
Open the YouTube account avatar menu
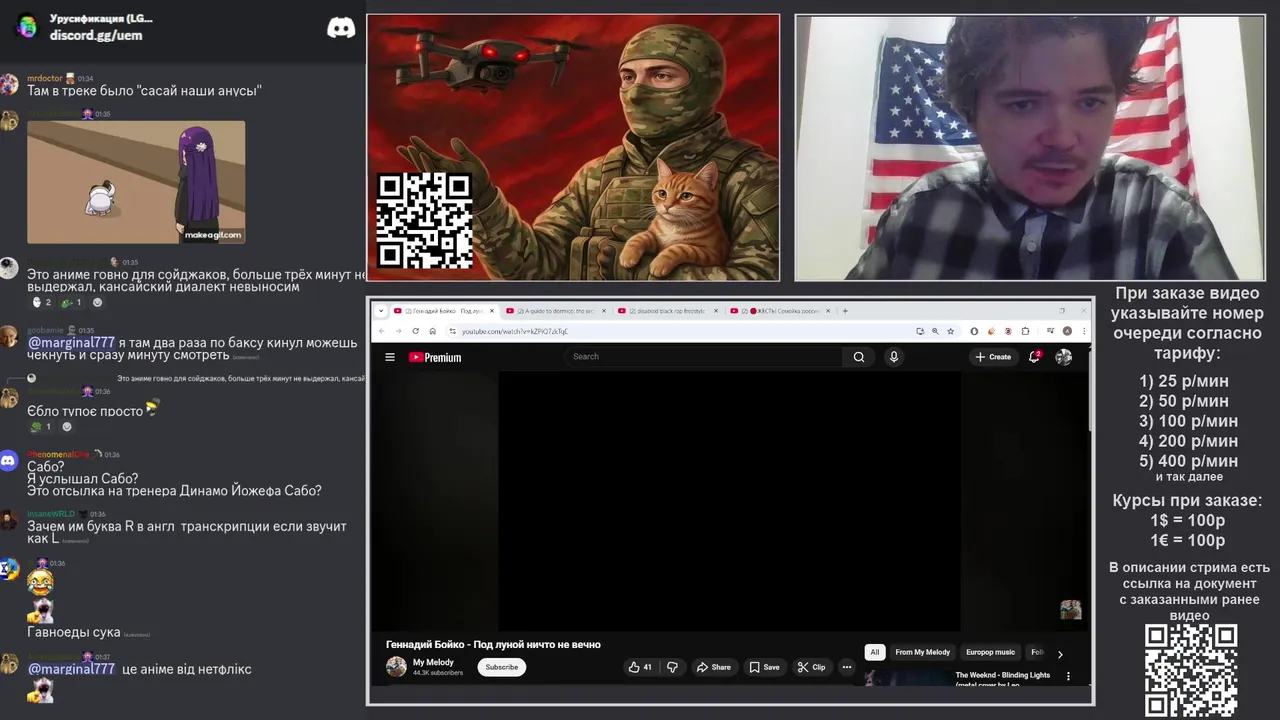[x=1064, y=357]
